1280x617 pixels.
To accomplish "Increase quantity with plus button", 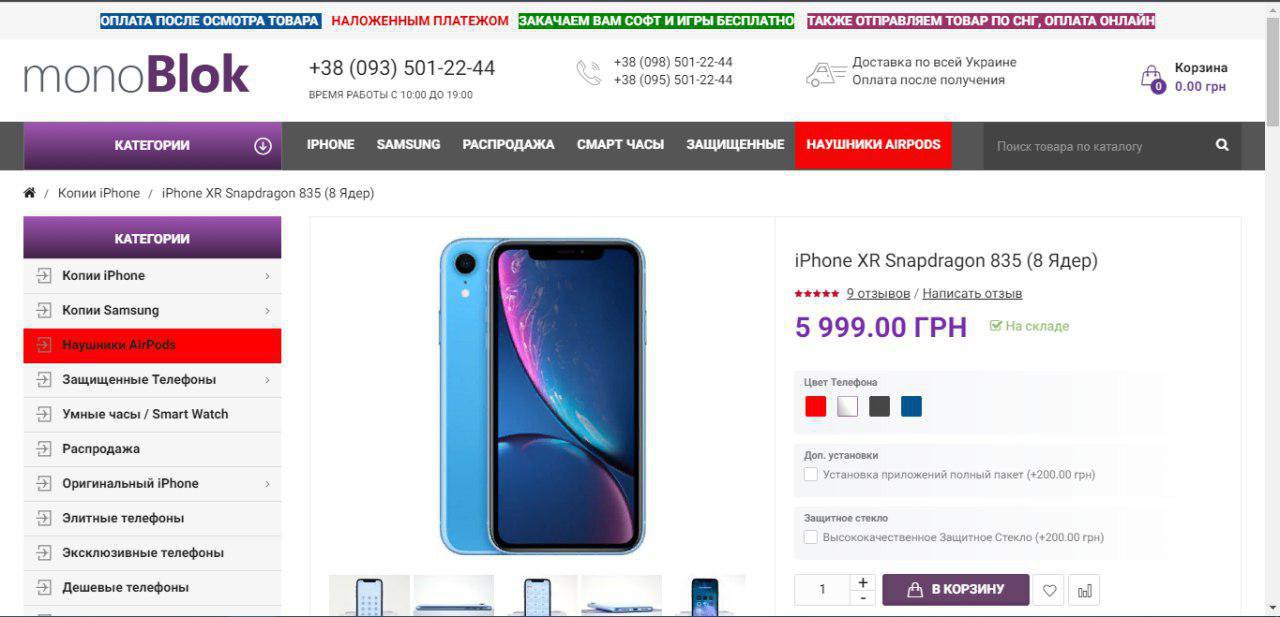I will click(x=863, y=582).
